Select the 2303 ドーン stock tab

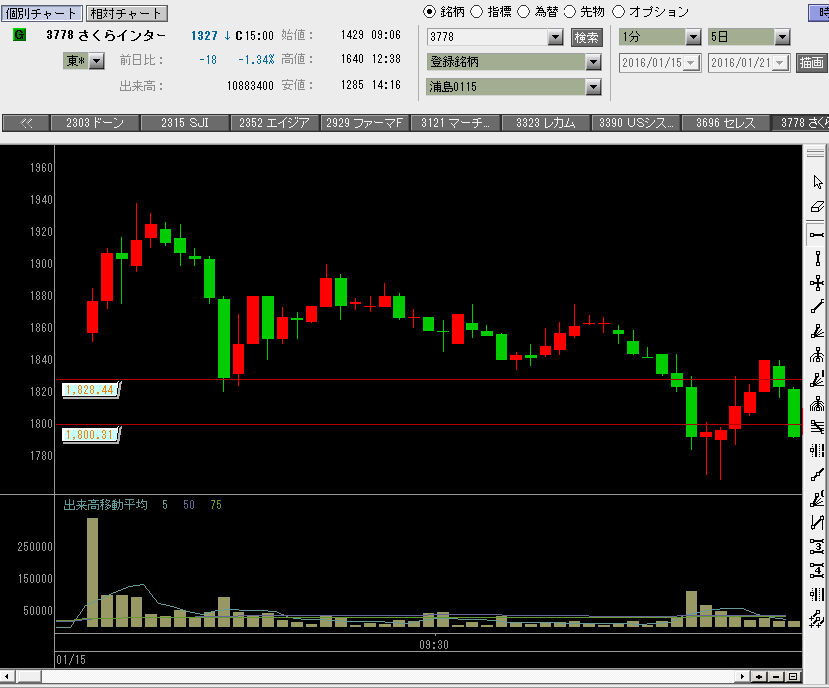click(95, 123)
